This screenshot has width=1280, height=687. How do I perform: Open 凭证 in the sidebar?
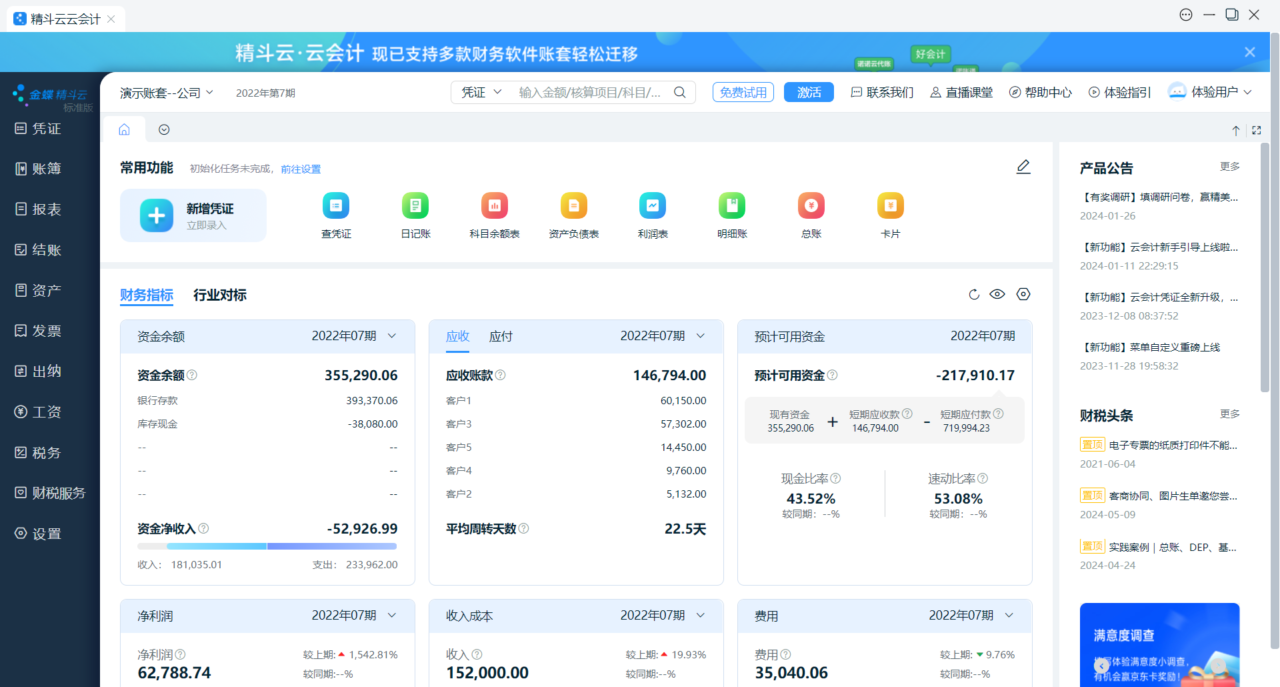click(38, 128)
